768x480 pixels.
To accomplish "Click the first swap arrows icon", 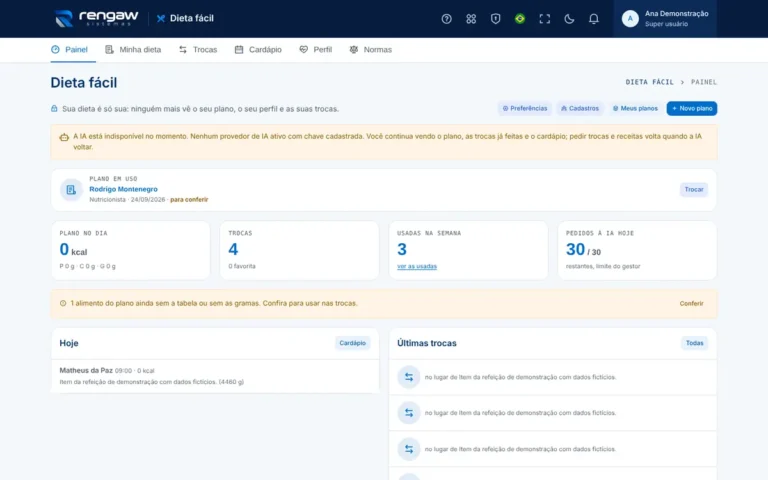I will [x=408, y=377].
